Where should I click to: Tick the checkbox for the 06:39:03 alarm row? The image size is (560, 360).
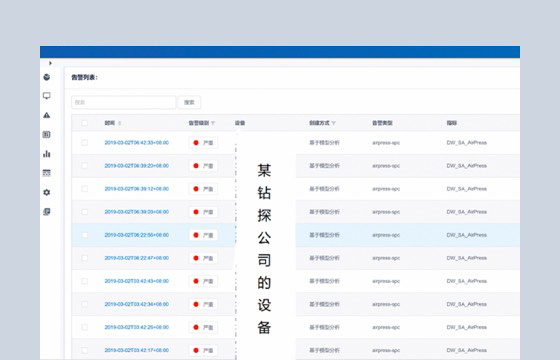click(x=84, y=212)
